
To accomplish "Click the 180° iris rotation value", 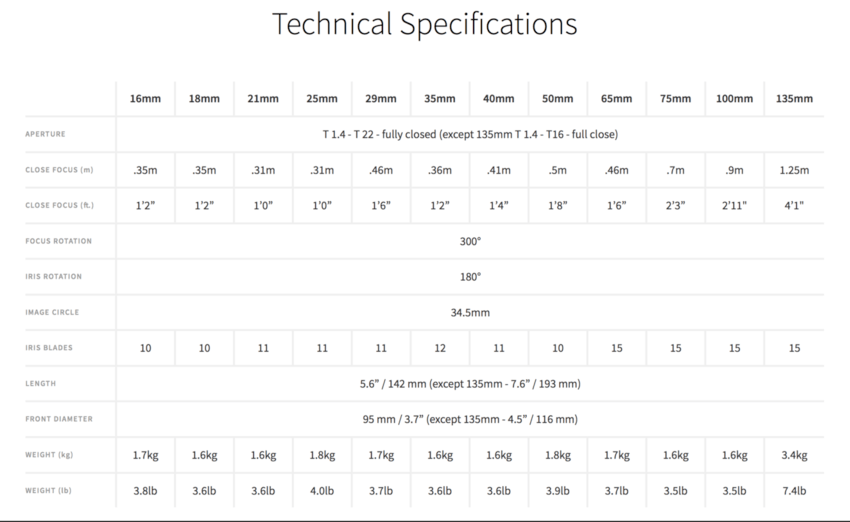I will (x=470, y=277).
